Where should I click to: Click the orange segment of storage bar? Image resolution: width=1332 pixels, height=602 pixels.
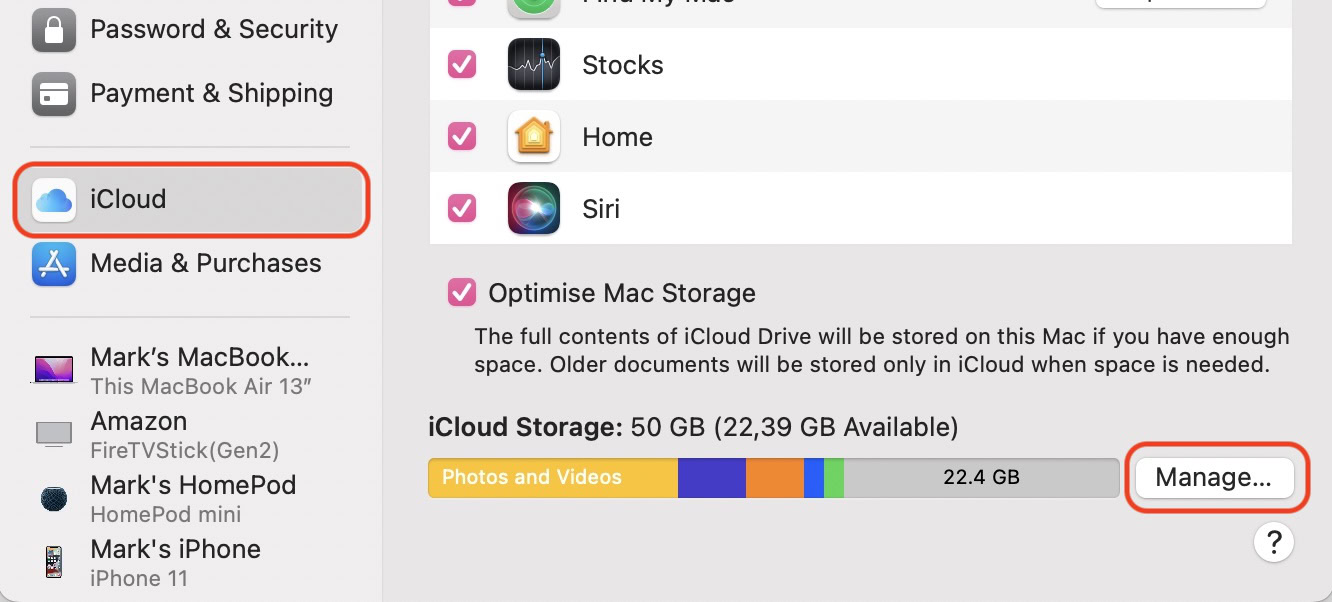[x=774, y=478]
